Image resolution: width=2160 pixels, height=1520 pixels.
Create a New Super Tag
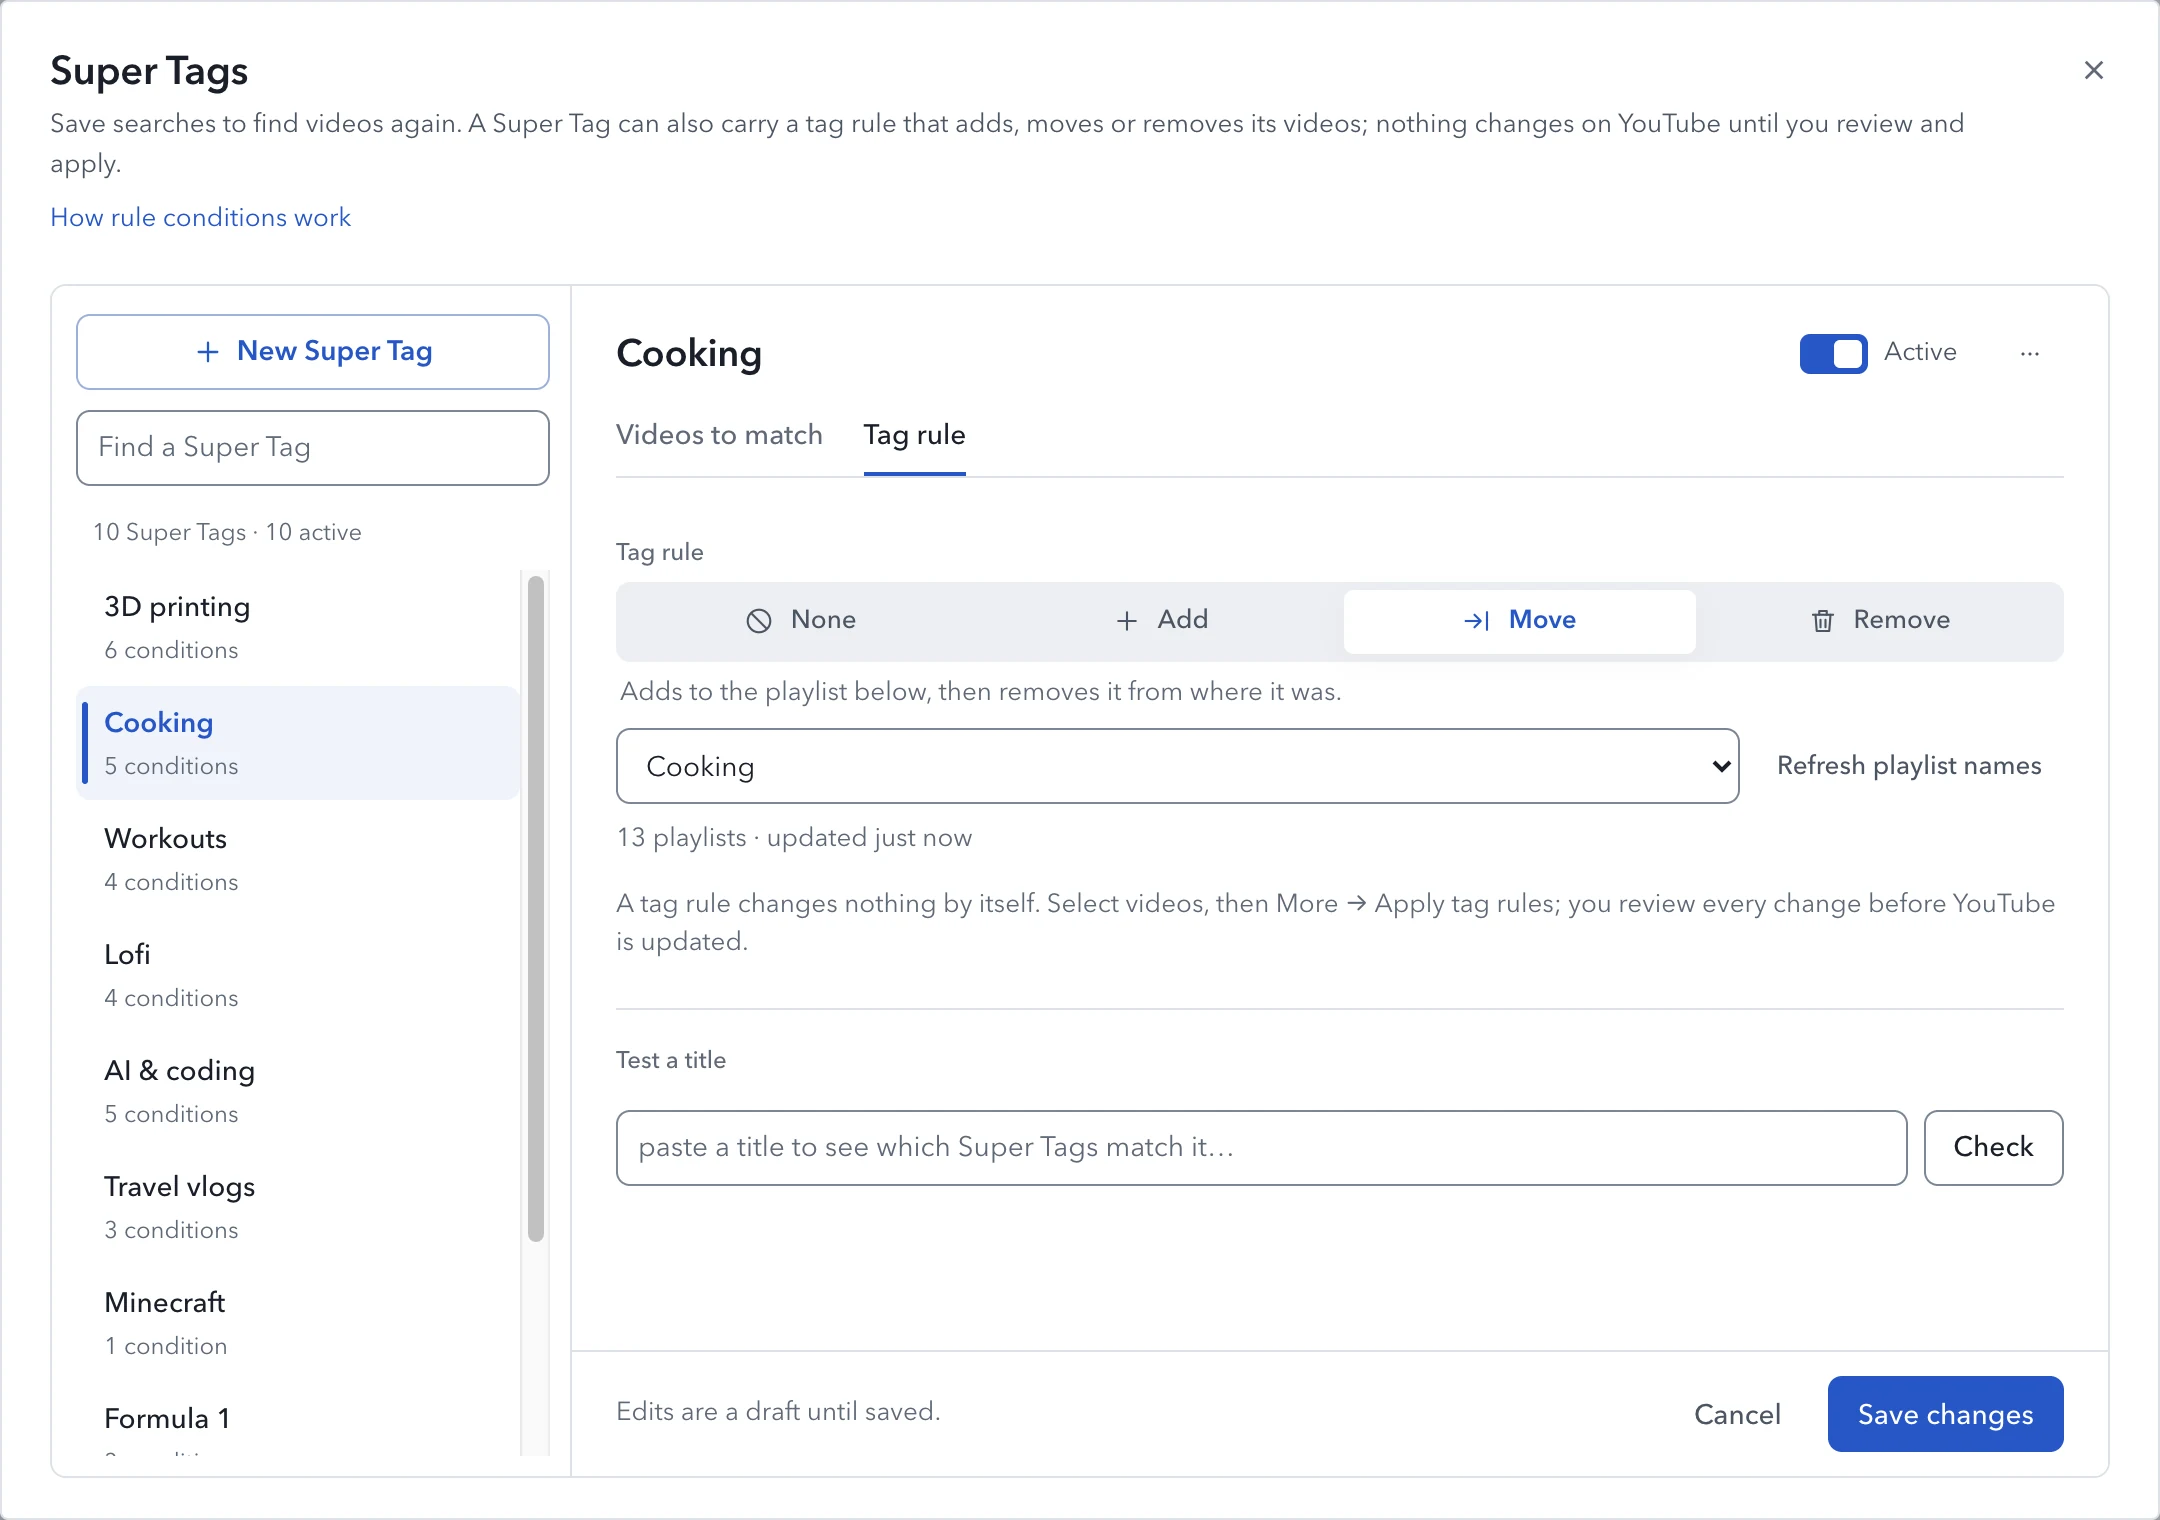[x=313, y=352]
